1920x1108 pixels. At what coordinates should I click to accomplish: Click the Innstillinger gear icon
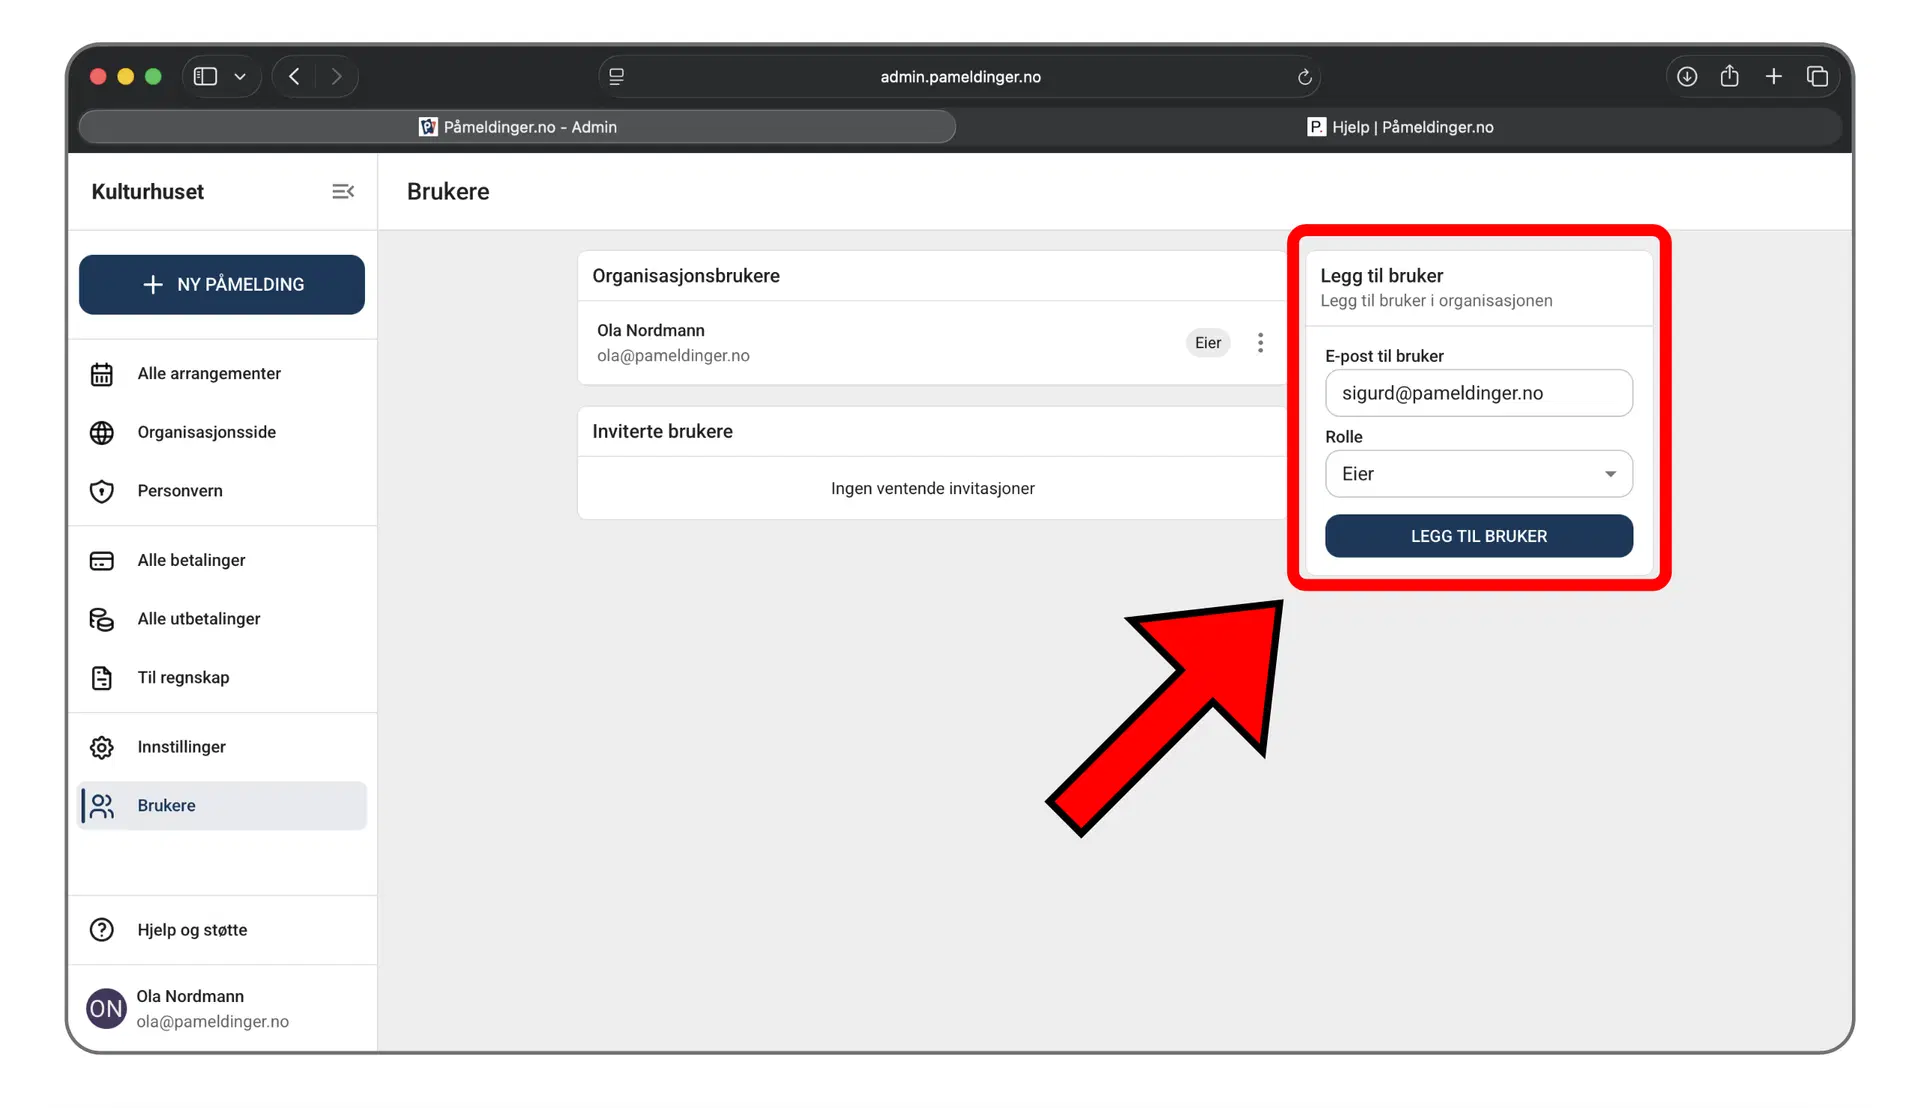coord(102,747)
